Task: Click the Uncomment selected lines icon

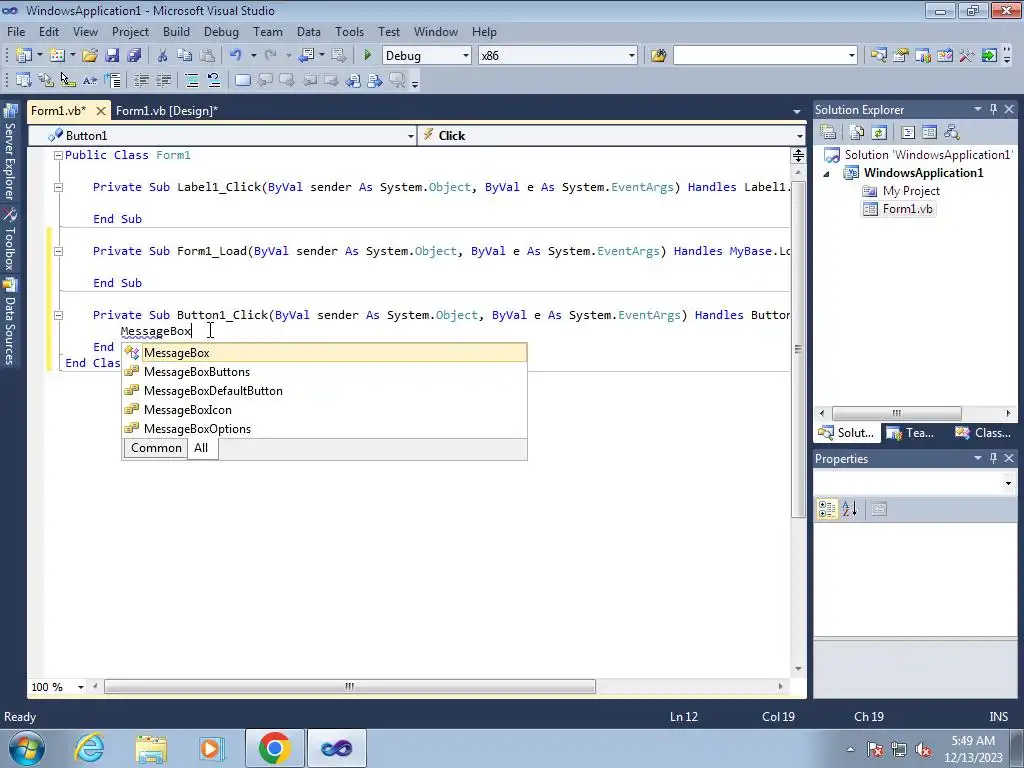Action: [214, 80]
